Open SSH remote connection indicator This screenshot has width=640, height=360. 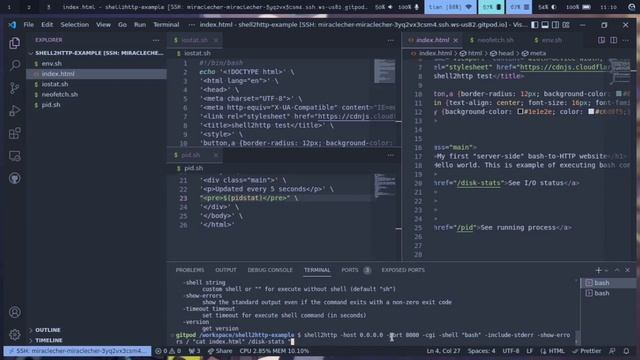78,351
